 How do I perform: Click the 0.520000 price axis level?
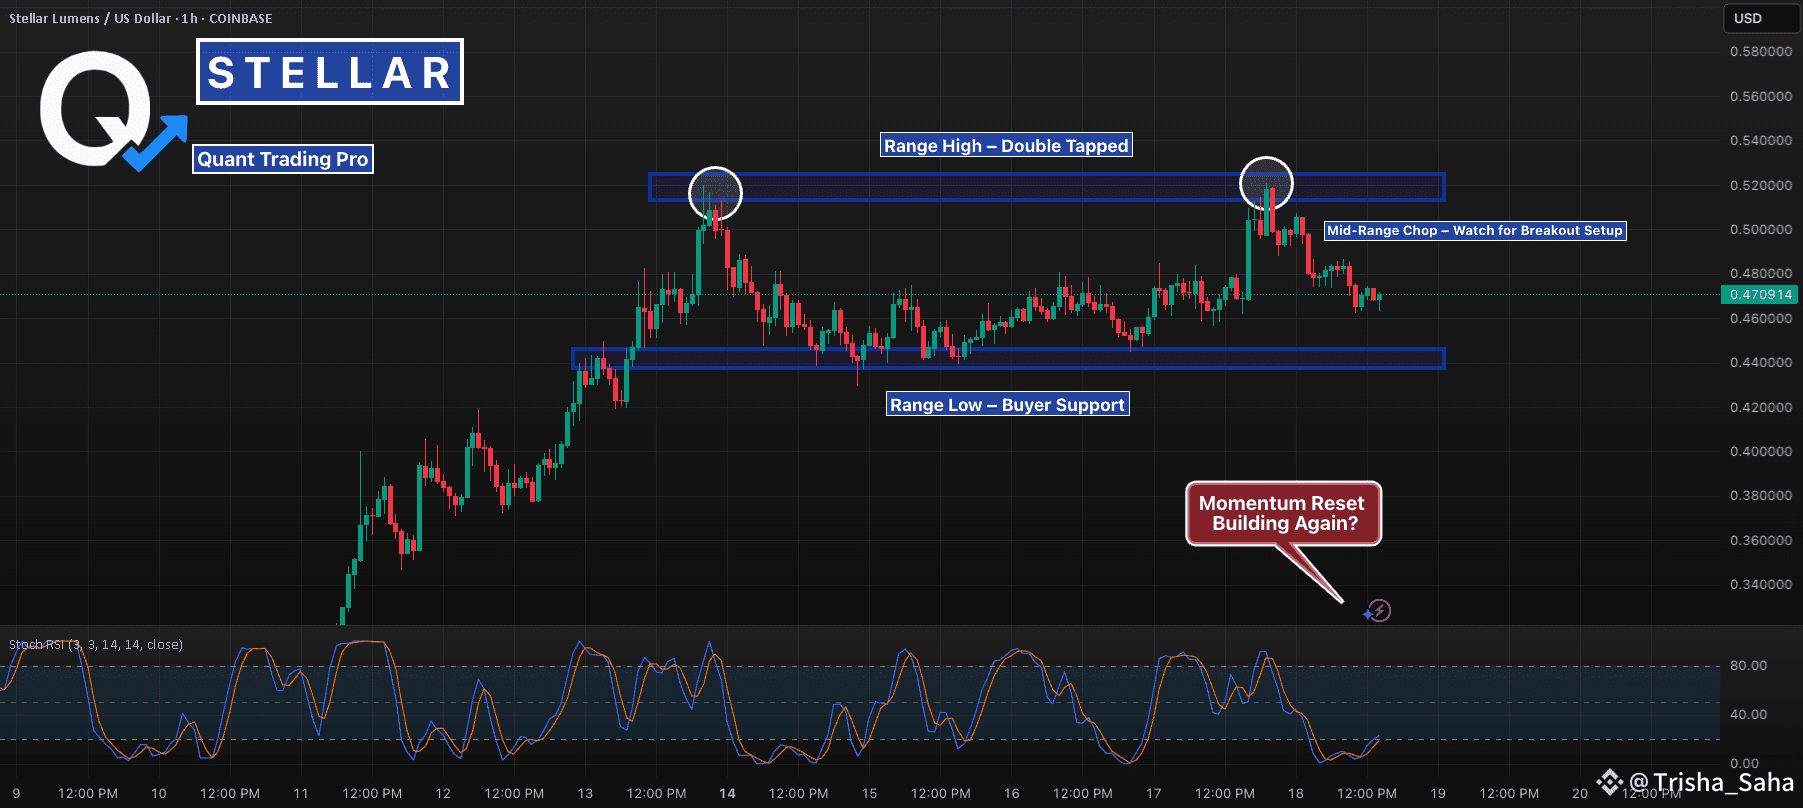1761,186
